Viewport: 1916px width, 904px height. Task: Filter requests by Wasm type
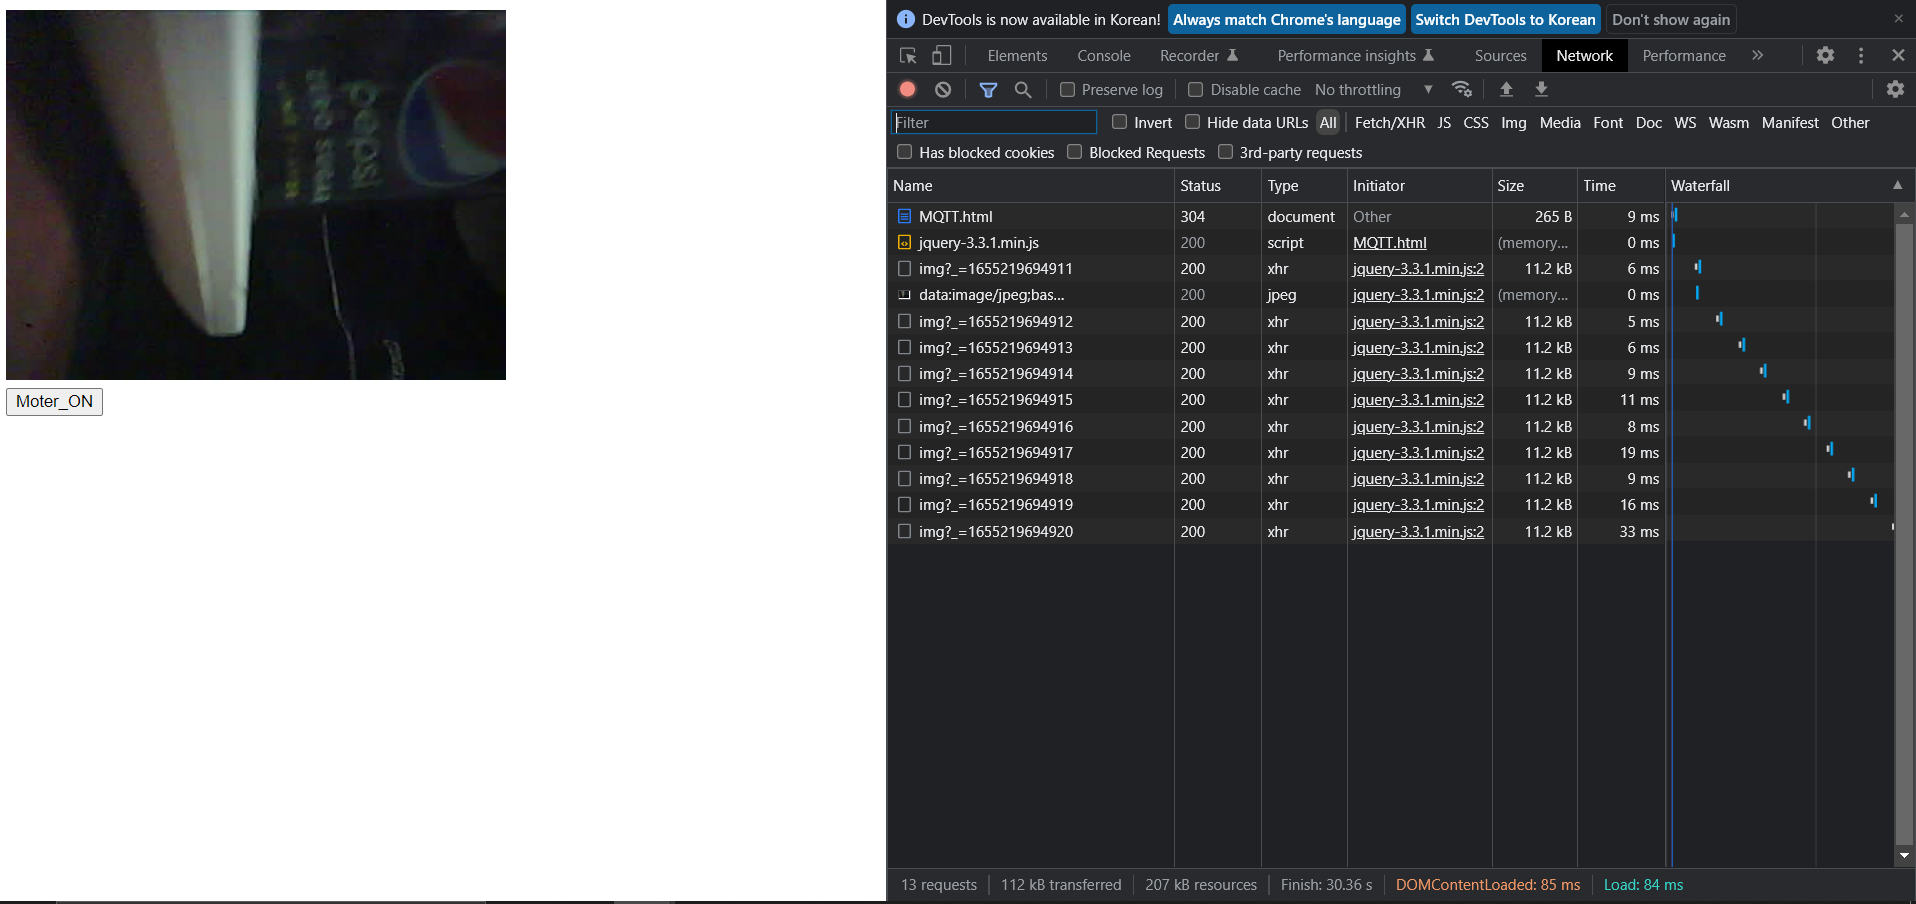[x=1728, y=122]
